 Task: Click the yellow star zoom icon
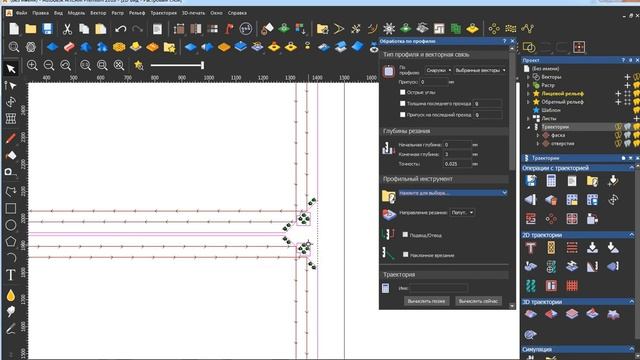[139, 65]
